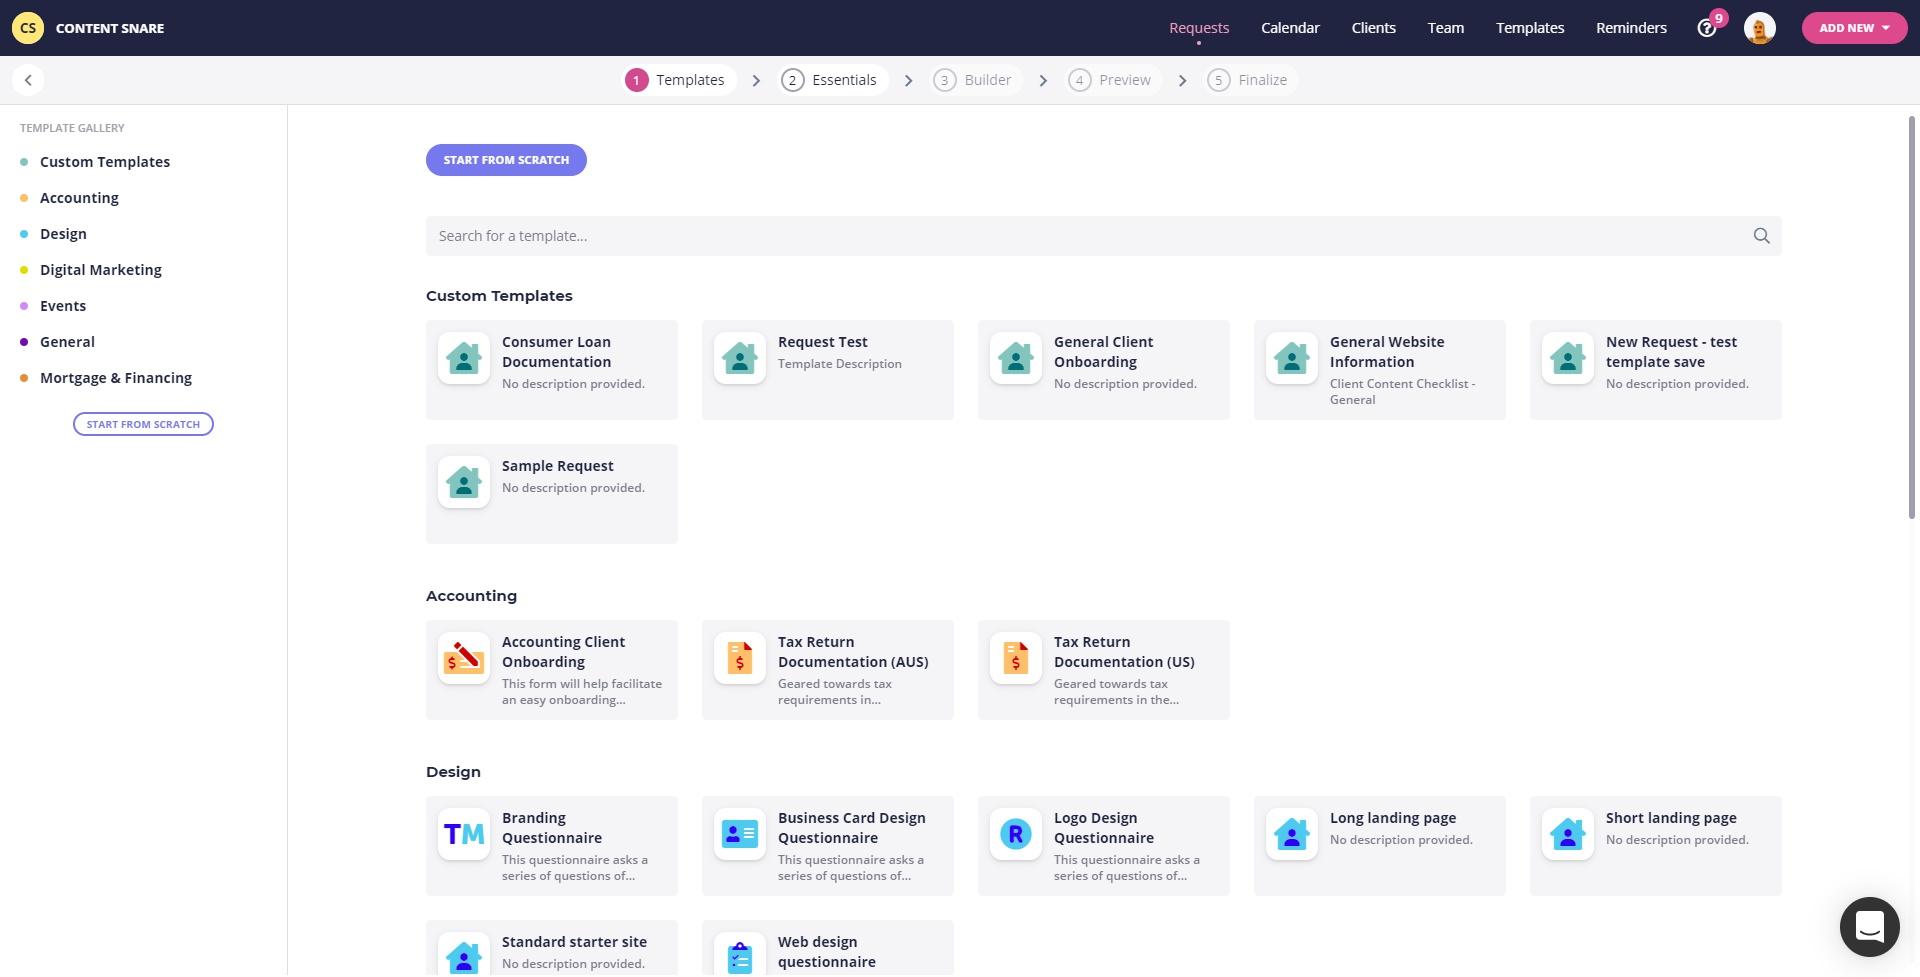The image size is (1920, 977).
Task: Click the General Client Onboarding title
Action: coord(1103,352)
